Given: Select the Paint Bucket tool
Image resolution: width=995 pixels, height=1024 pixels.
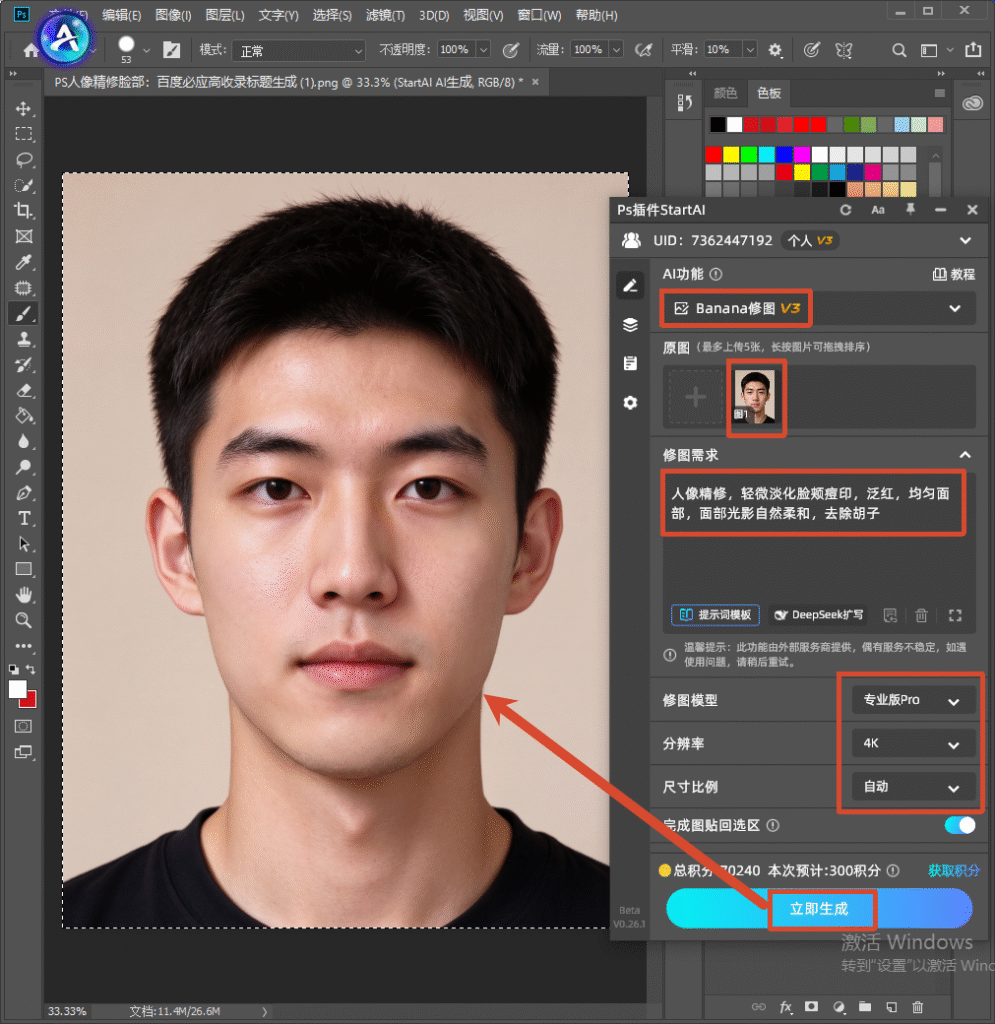Looking at the screenshot, I should 24,416.
